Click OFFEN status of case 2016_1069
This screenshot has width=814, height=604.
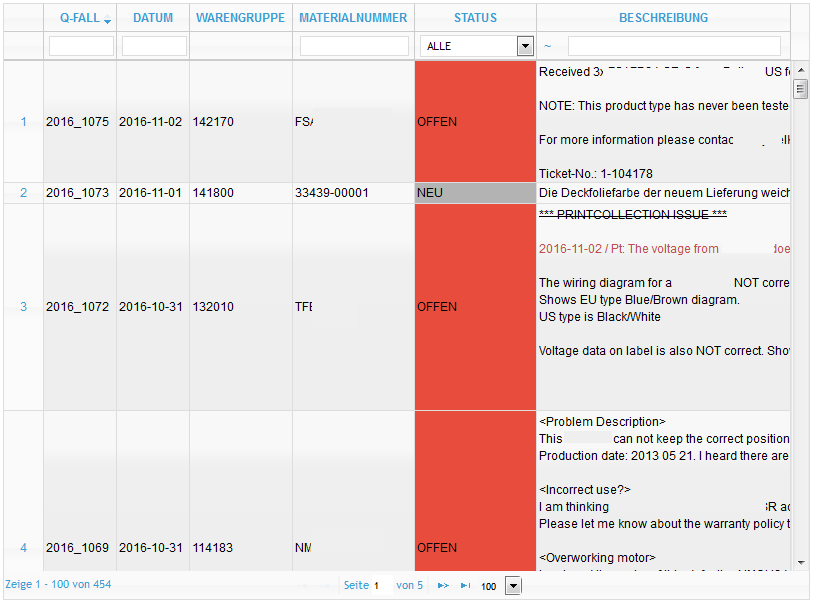tap(475, 491)
